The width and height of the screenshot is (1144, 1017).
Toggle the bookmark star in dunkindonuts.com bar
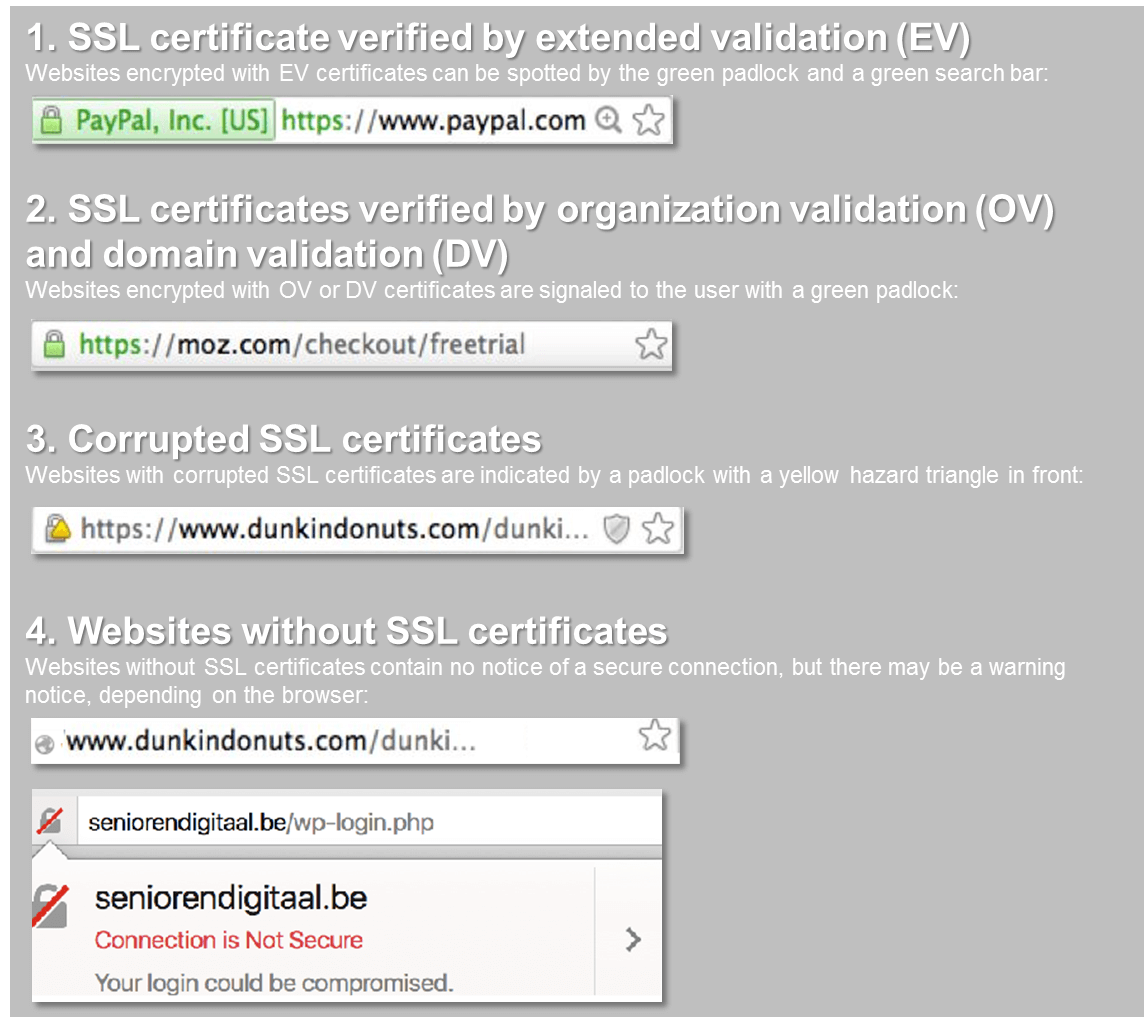coord(657,528)
